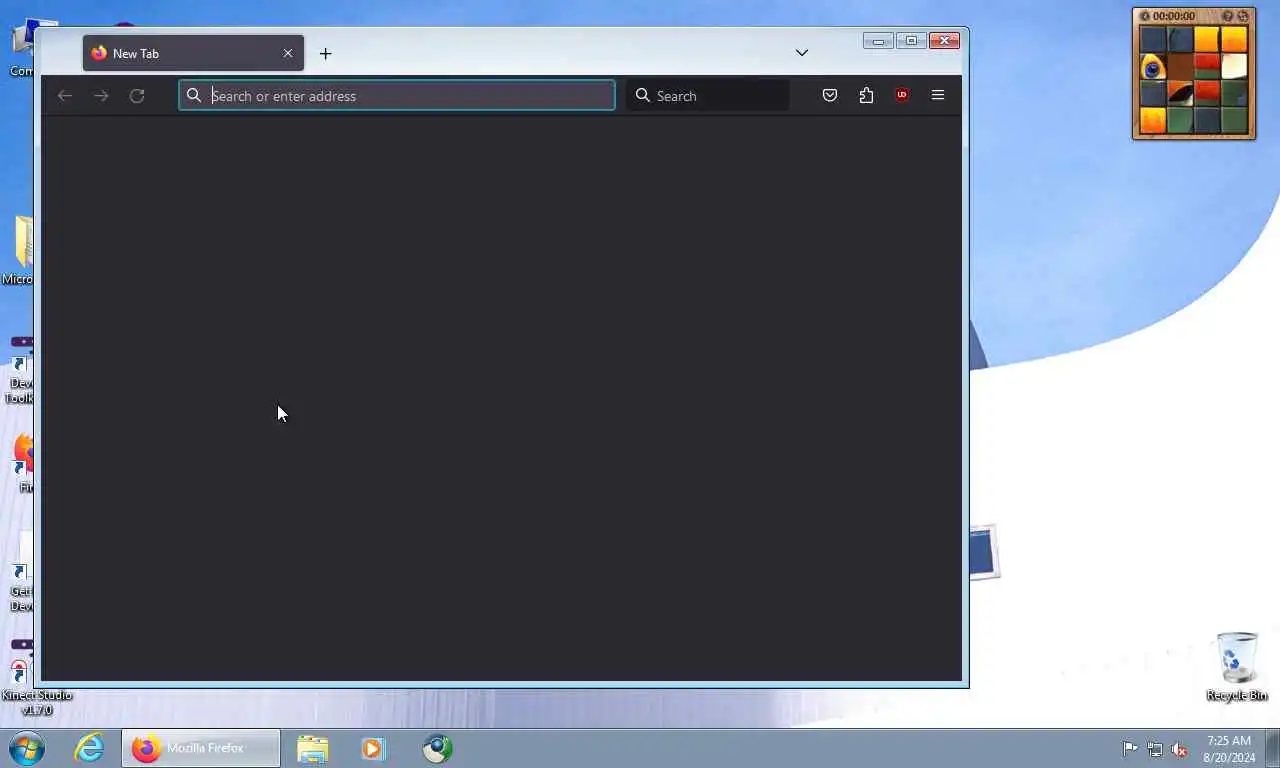Viewport: 1280px width, 768px height.
Task: Open the uBlock Origin shield icon
Action: [x=902, y=95]
